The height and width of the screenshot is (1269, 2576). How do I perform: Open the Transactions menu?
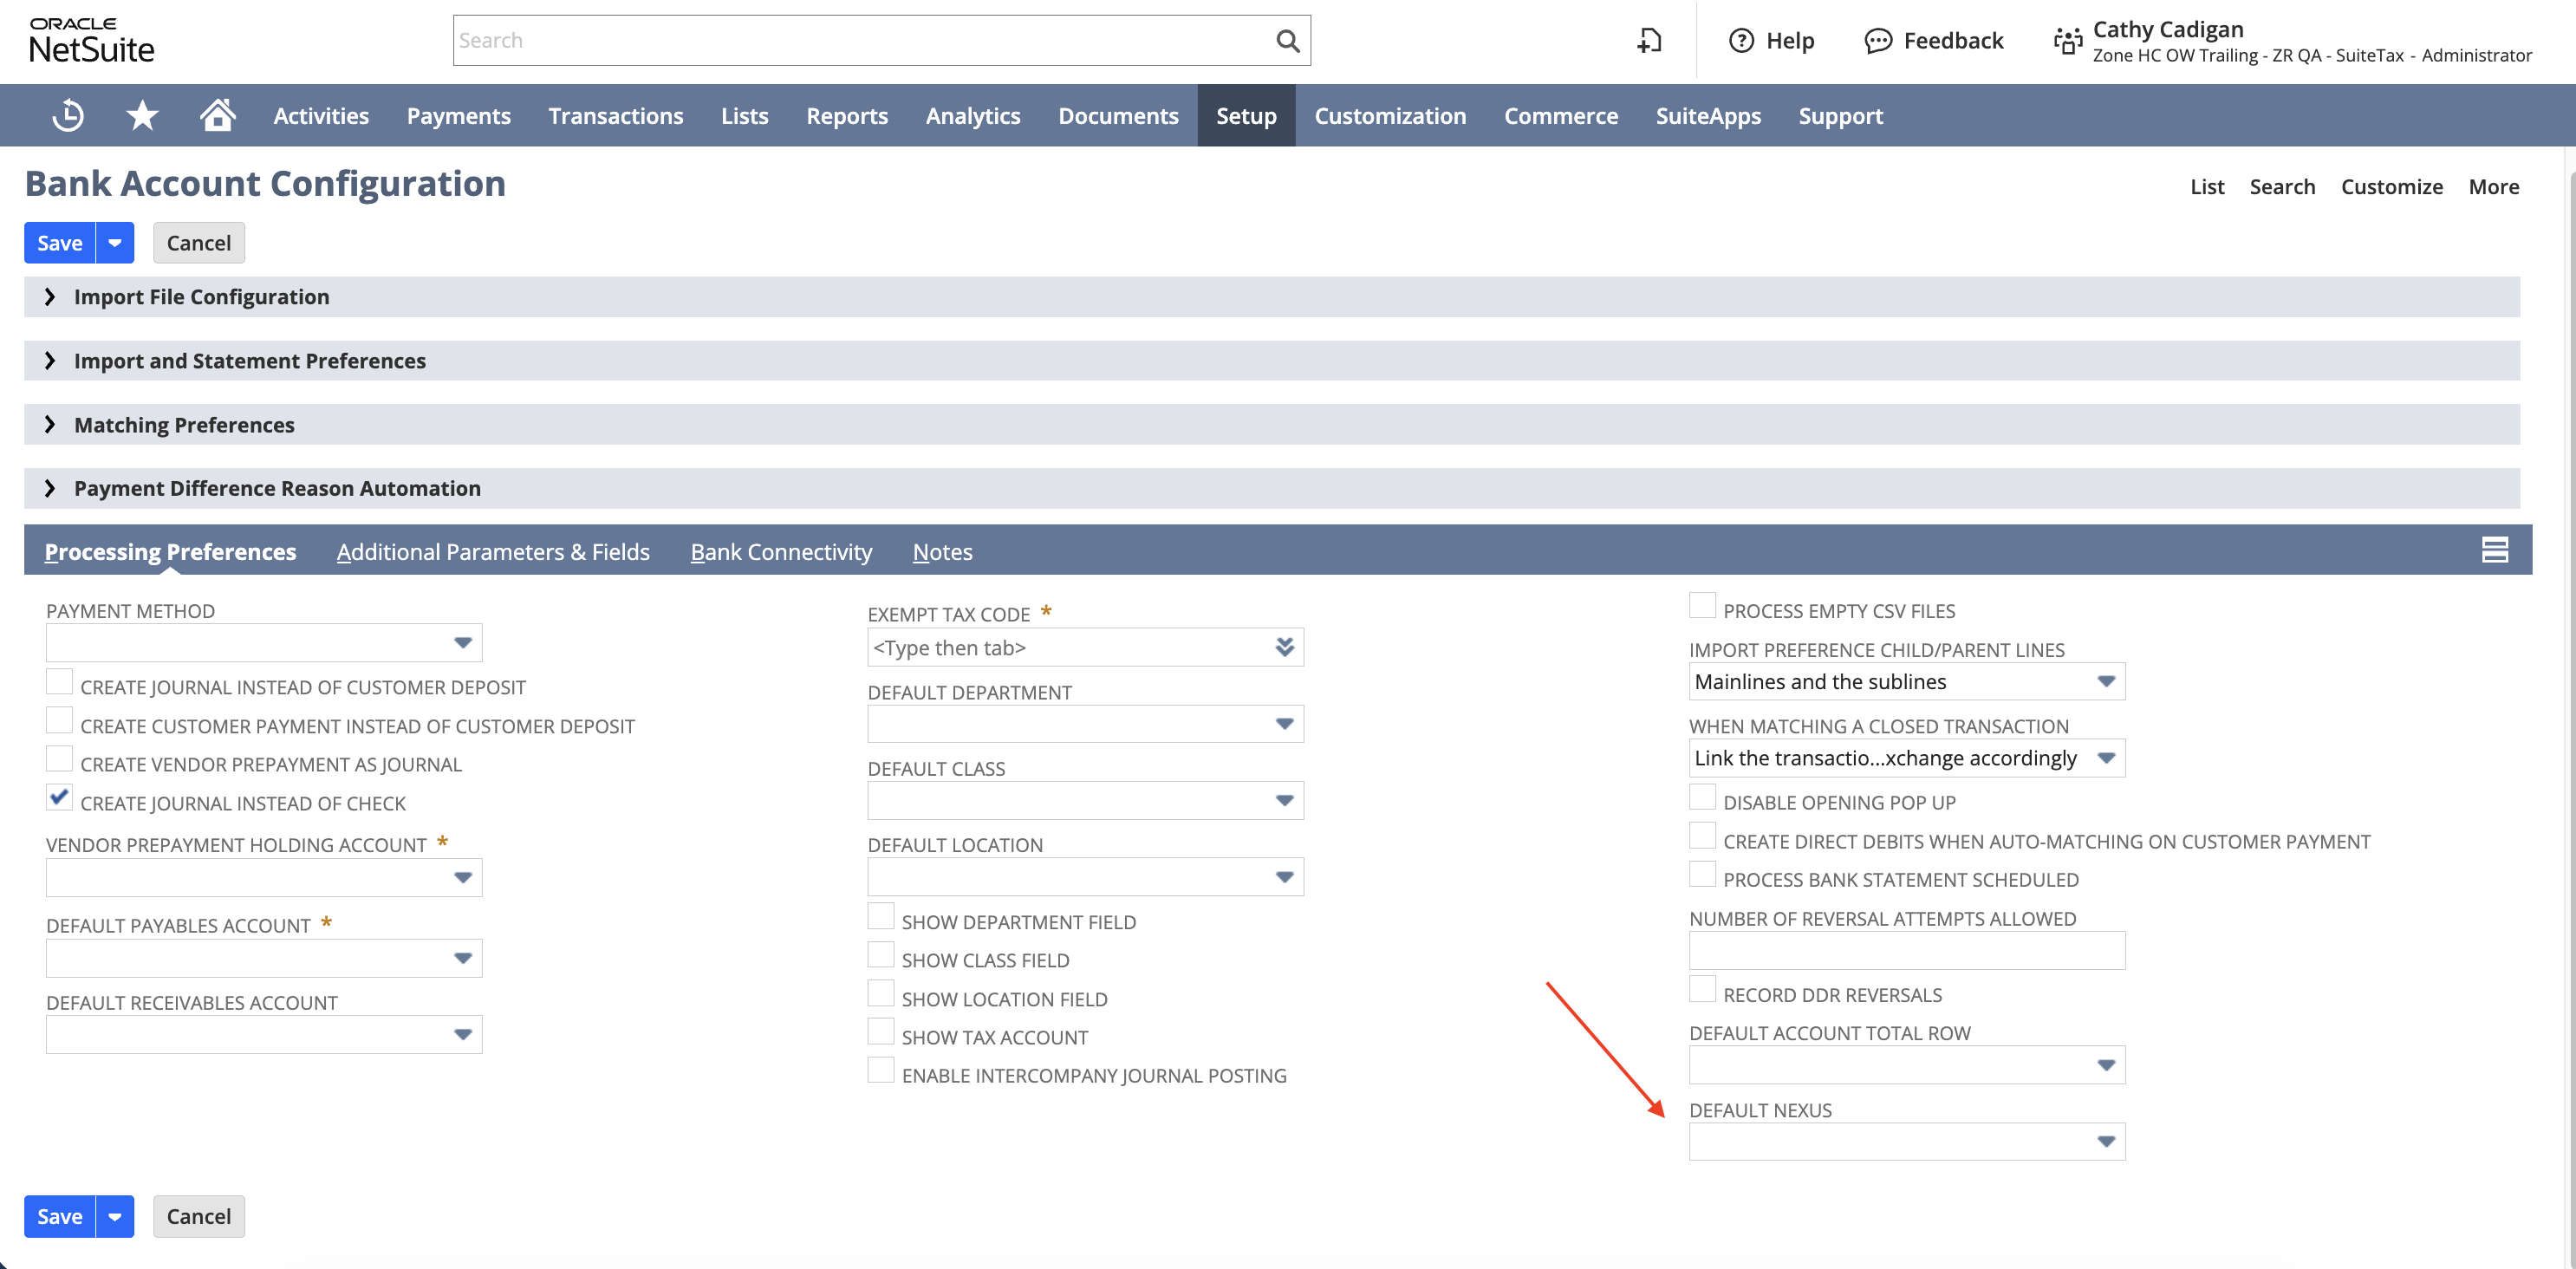click(x=616, y=116)
